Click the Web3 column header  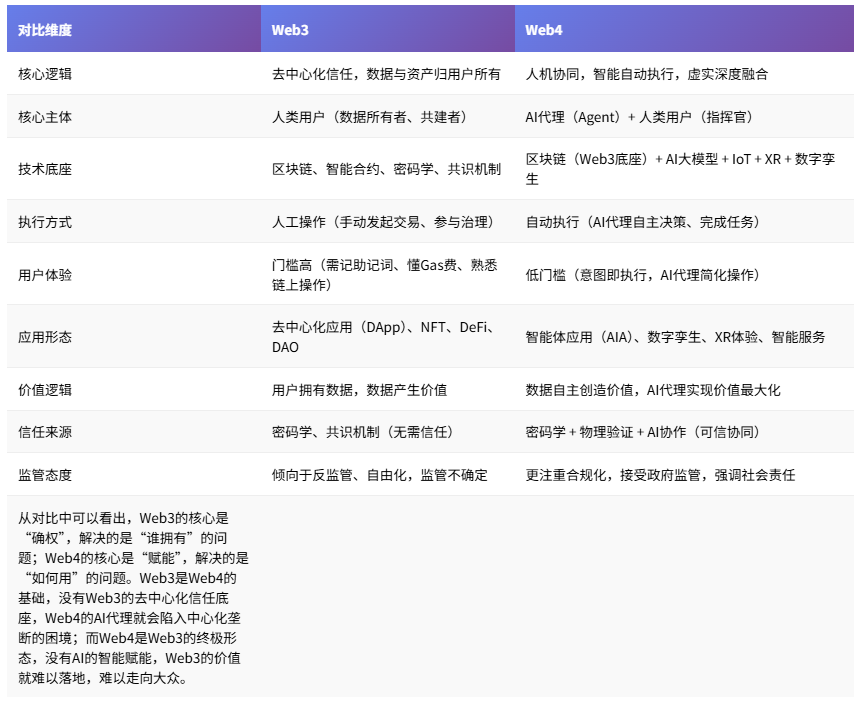click(x=290, y=30)
